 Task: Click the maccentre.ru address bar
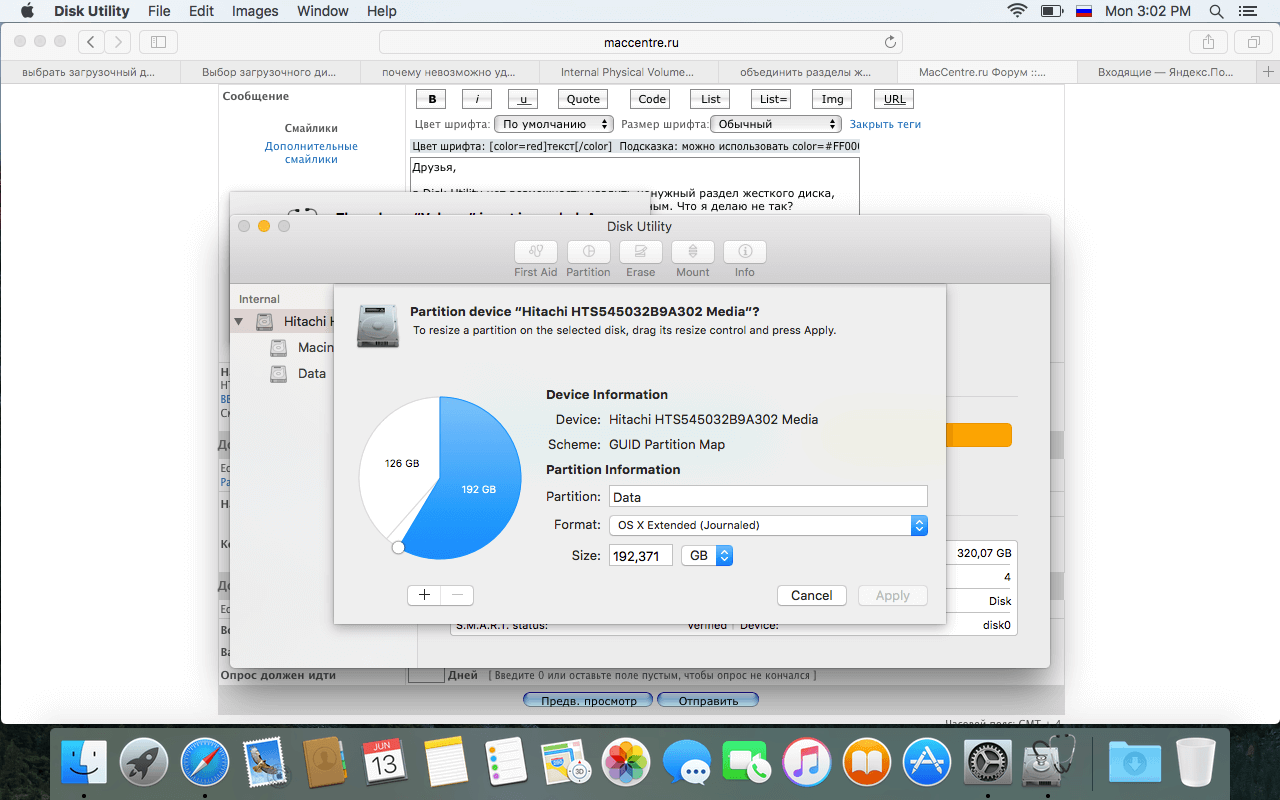pos(641,42)
